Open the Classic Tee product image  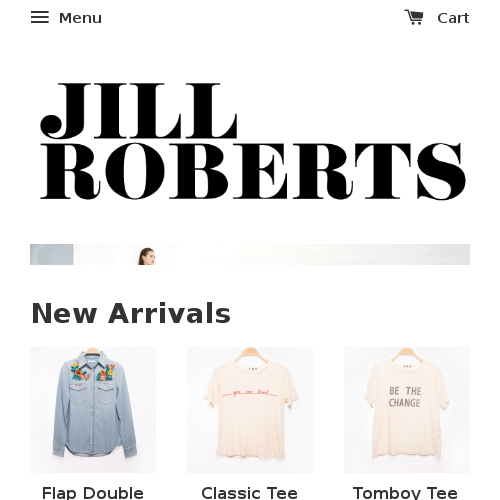[250, 410]
